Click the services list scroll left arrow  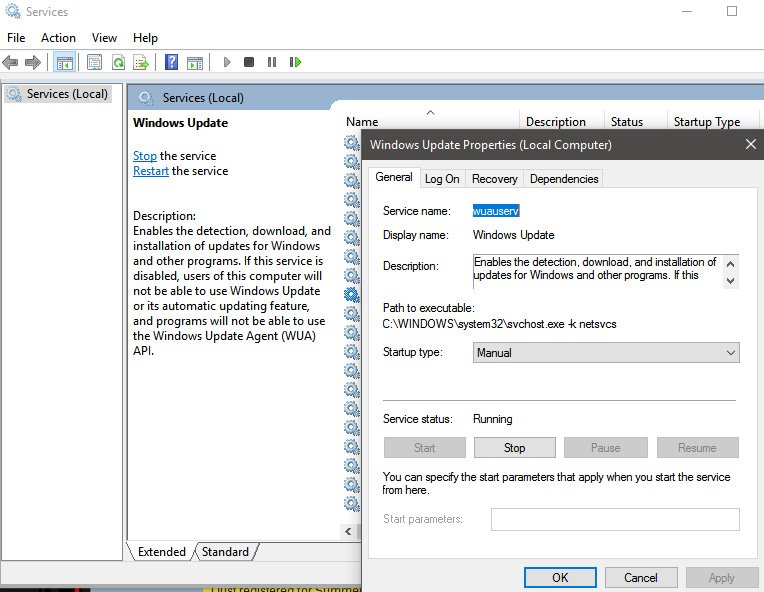pyautogui.click(x=348, y=531)
